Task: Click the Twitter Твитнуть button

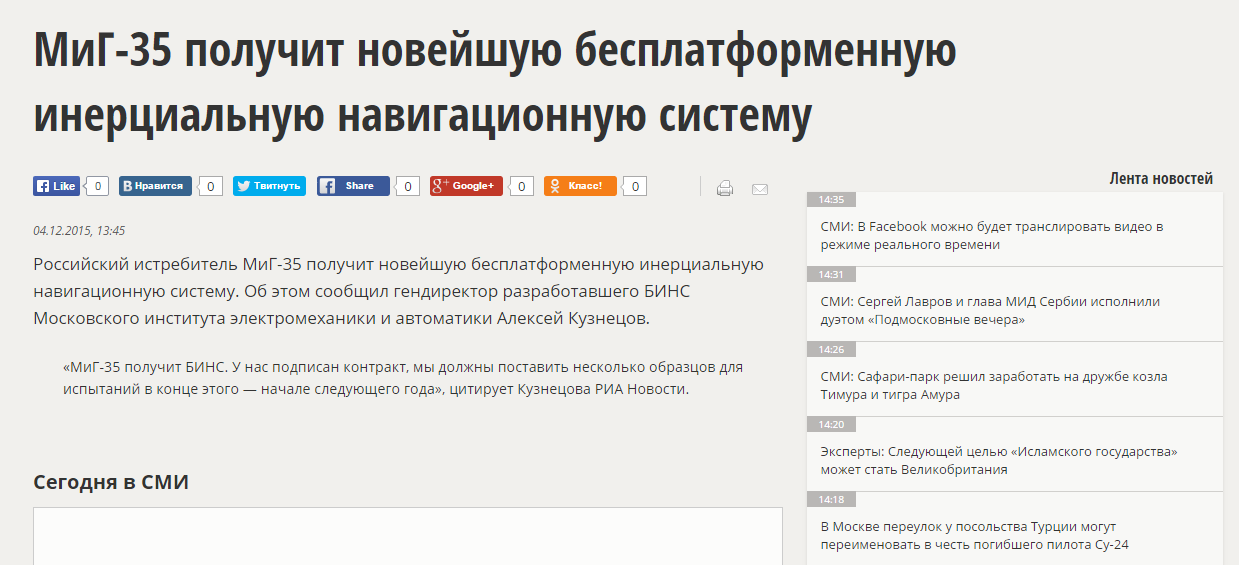Action: coord(269,186)
